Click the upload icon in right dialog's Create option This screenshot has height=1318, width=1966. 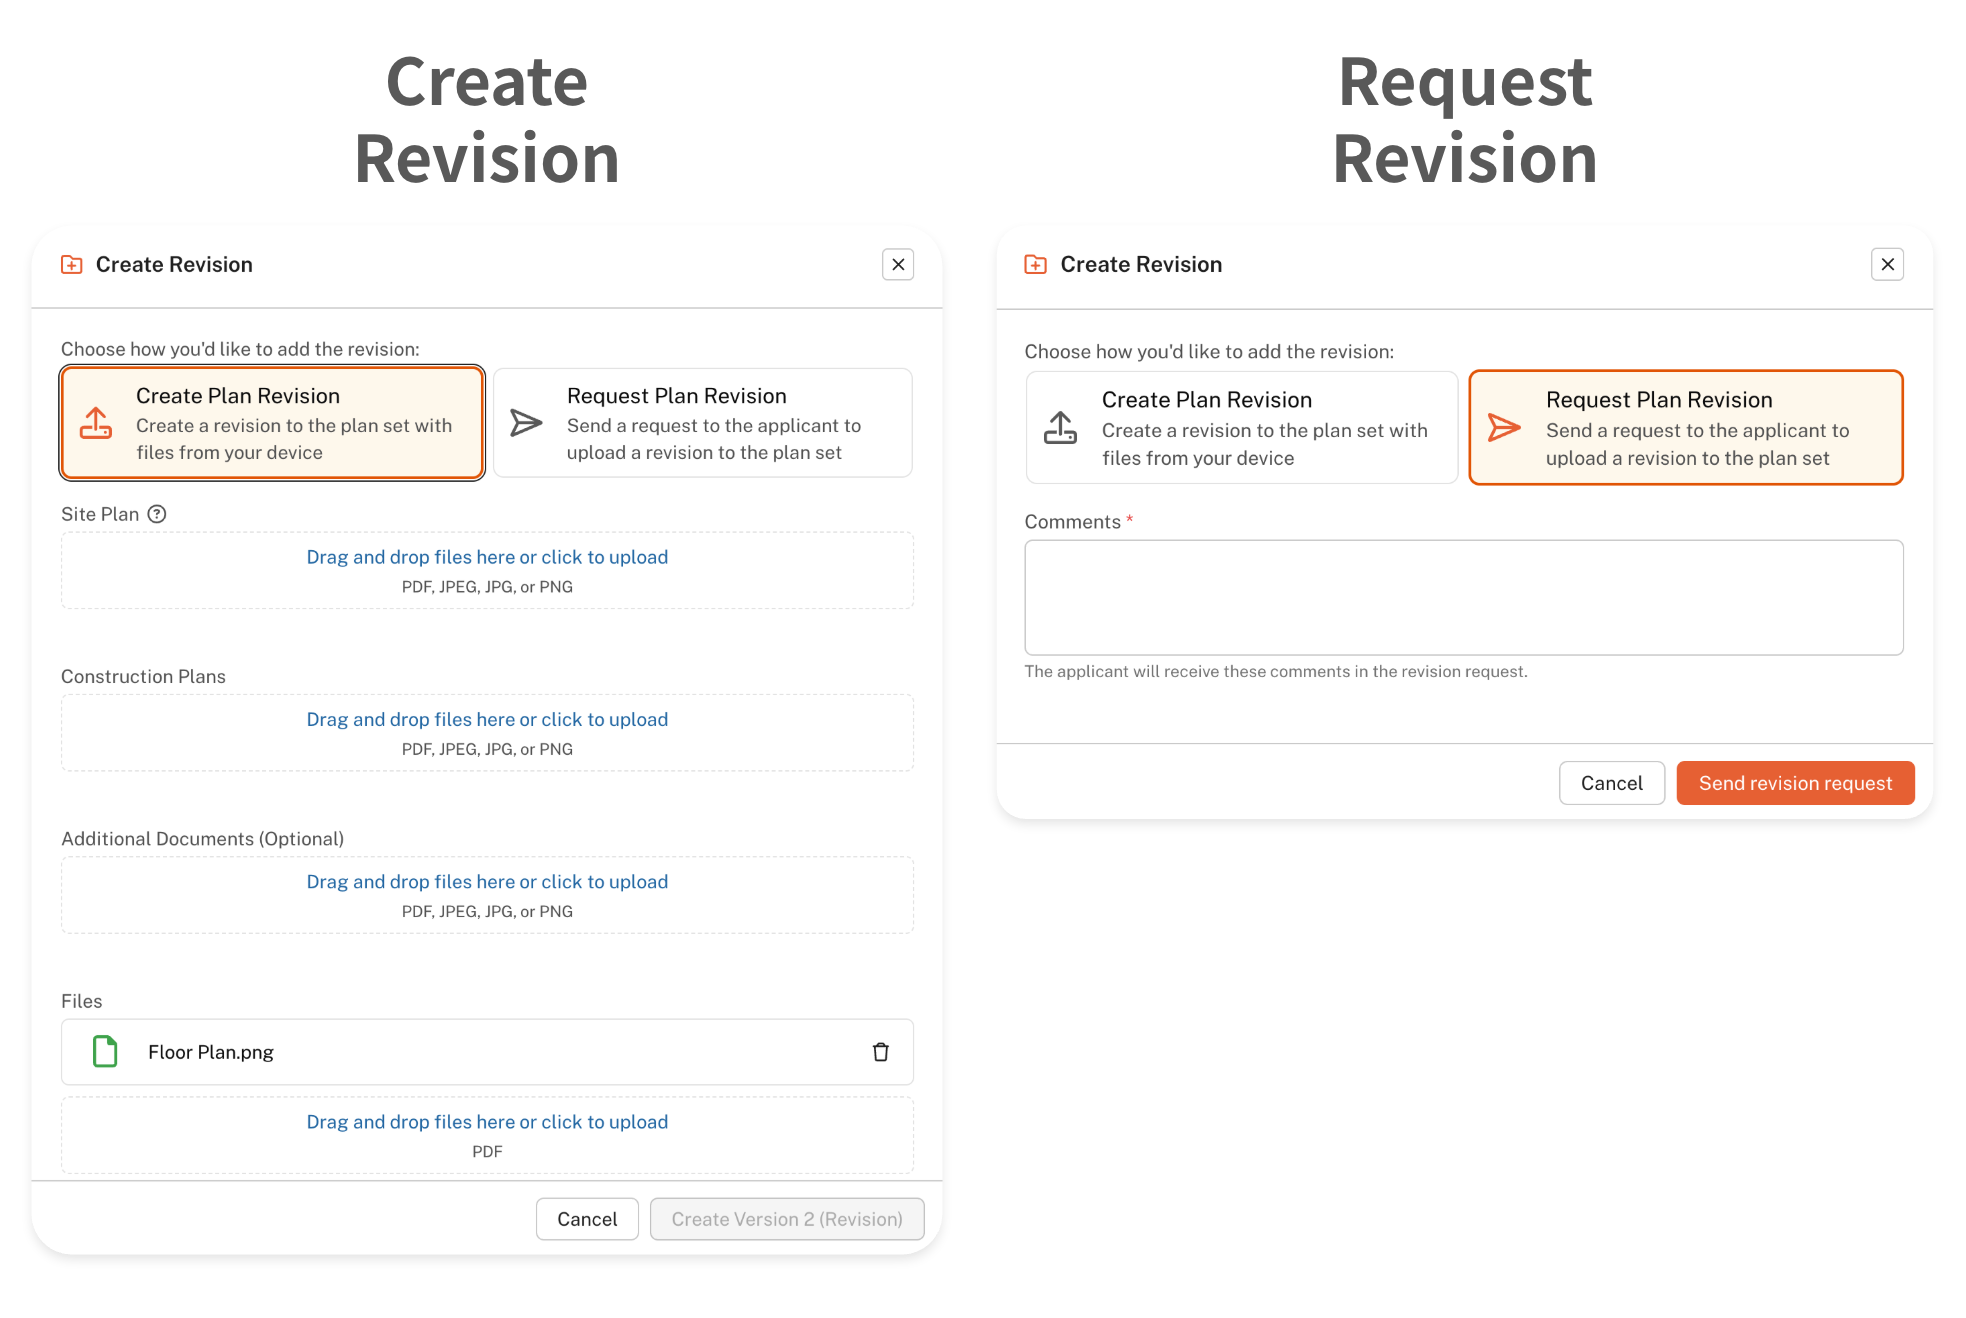[x=1060, y=428]
